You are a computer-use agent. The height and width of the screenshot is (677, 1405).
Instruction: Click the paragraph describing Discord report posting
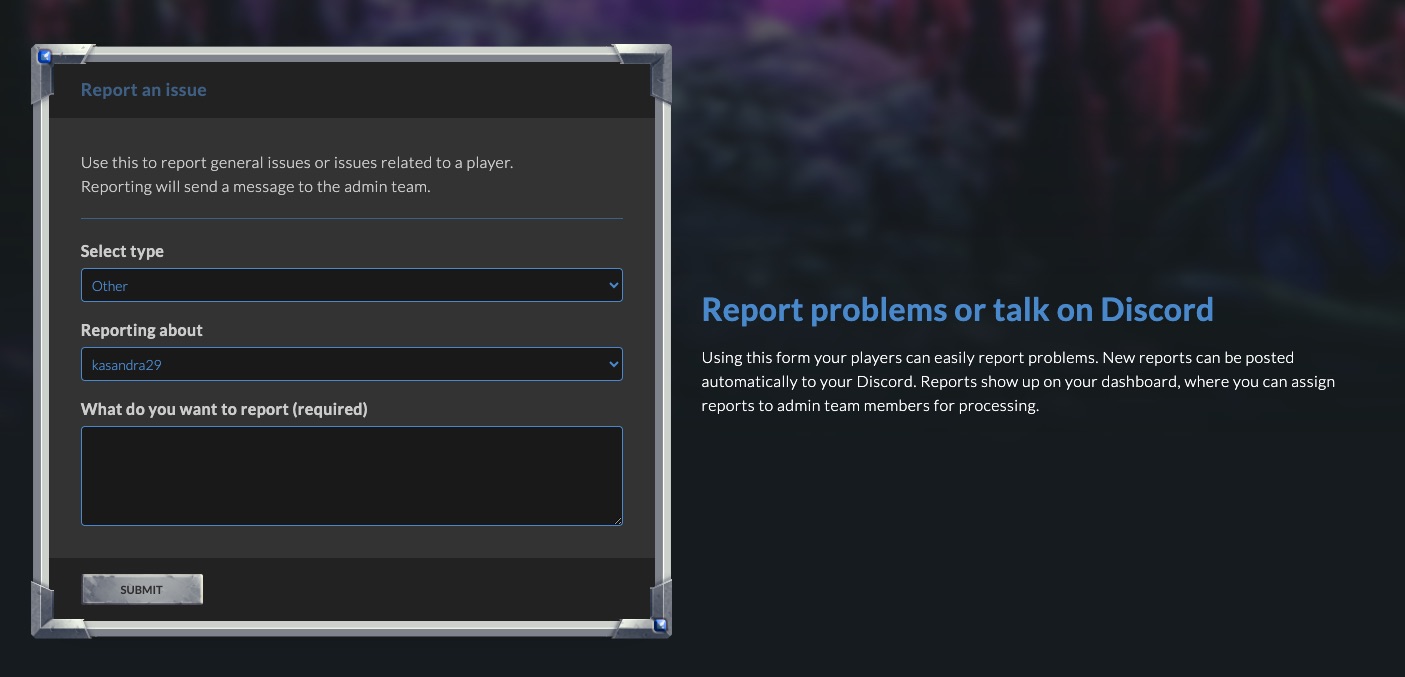tap(1018, 381)
